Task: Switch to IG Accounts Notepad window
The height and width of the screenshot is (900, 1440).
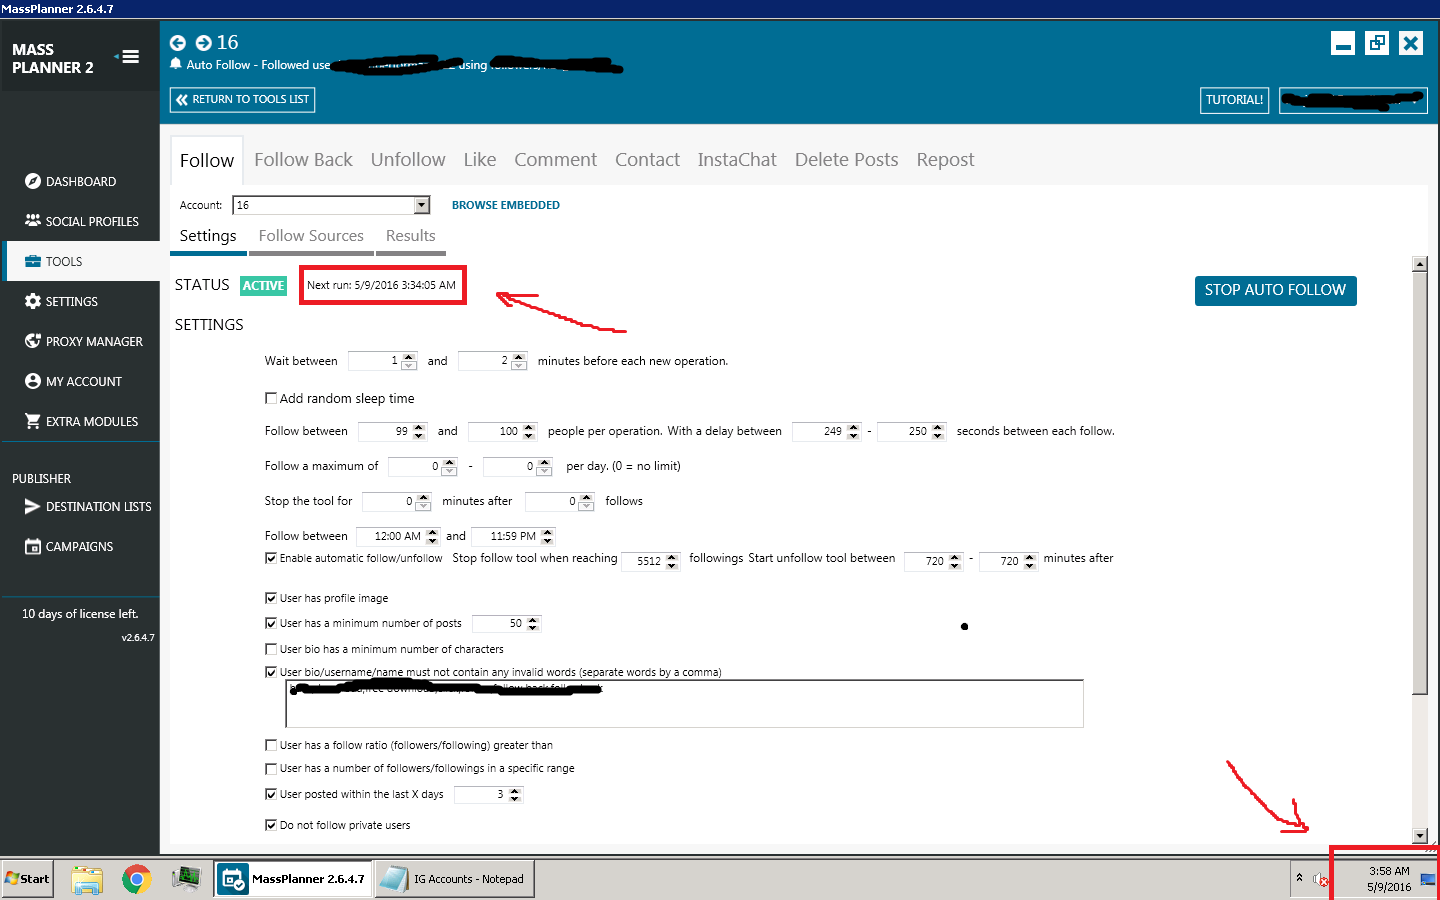Action: coord(455,879)
